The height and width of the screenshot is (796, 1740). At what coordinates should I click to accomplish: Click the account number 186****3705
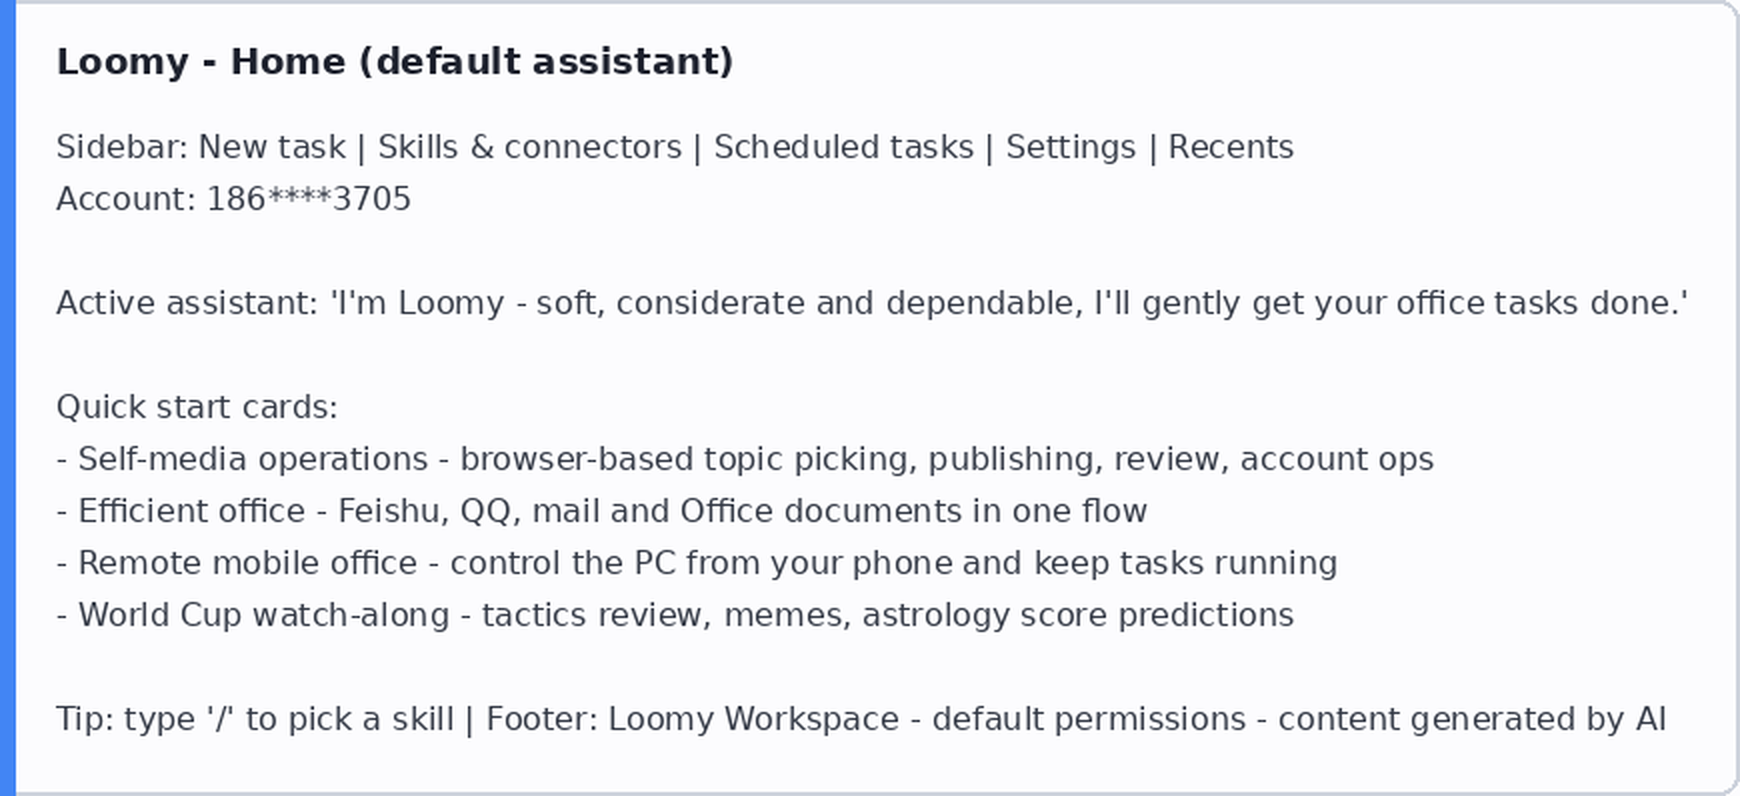pyautogui.click(x=309, y=199)
